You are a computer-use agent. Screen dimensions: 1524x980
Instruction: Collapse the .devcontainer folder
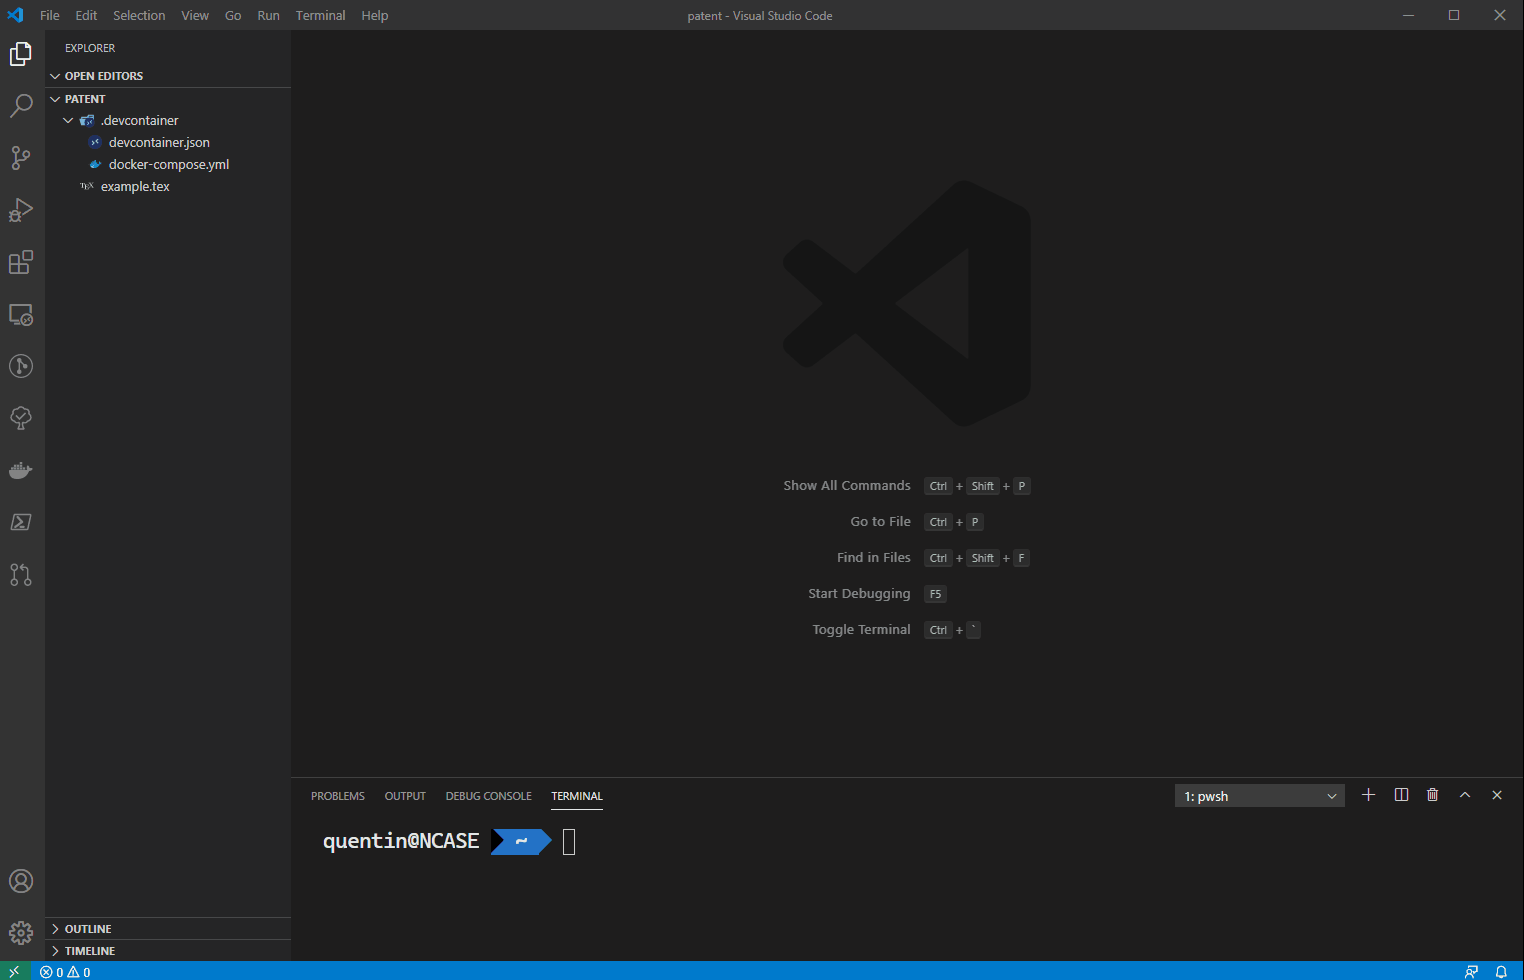tap(68, 121)
